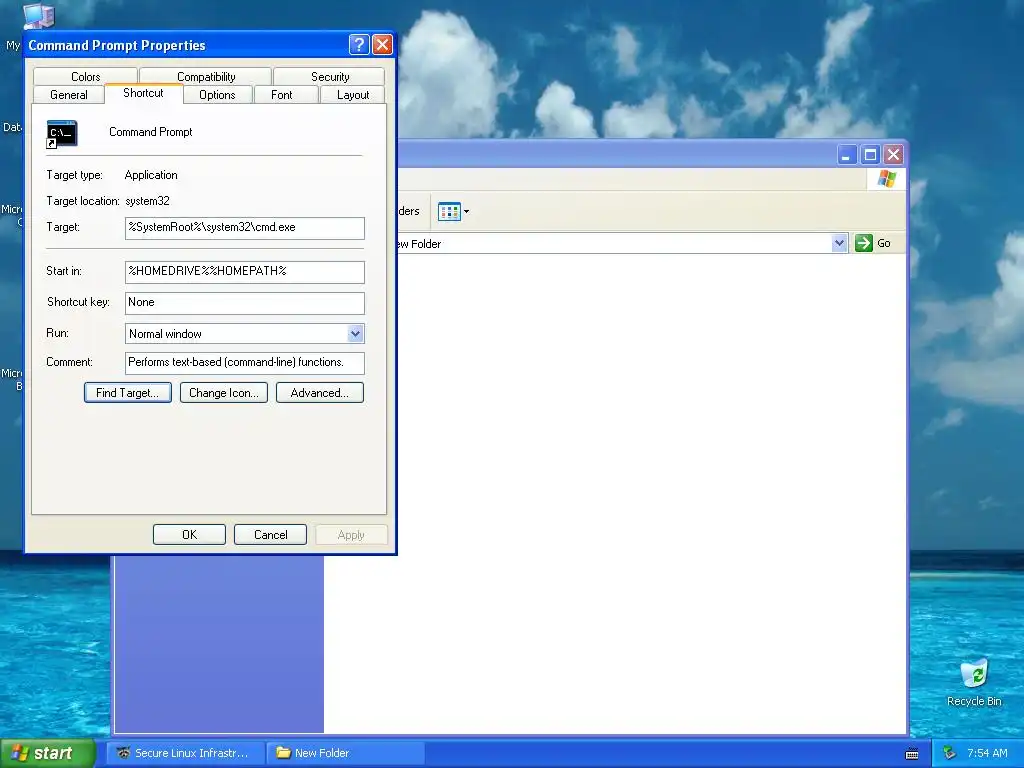Open the Layout tab
The width and height of the screenshot is (1024, 768).
click(x=353, y=95)
